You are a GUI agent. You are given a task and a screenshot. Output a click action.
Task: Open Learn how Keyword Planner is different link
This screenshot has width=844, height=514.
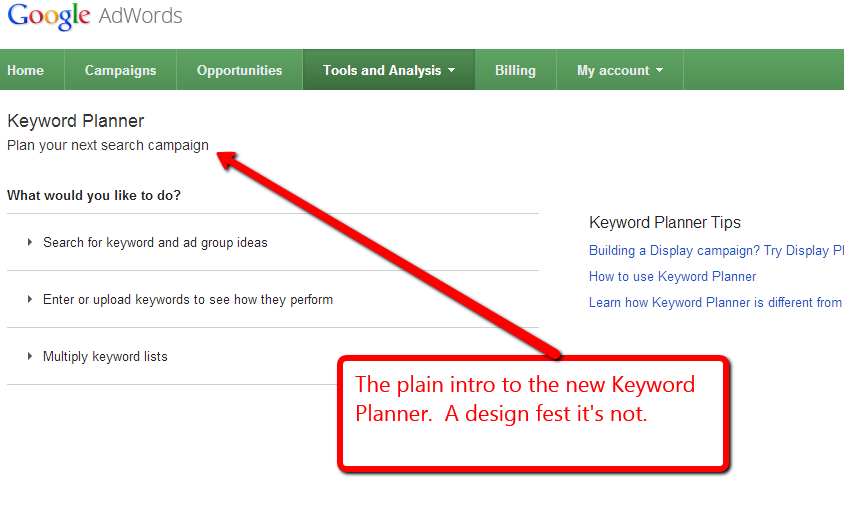coord(716,302)
